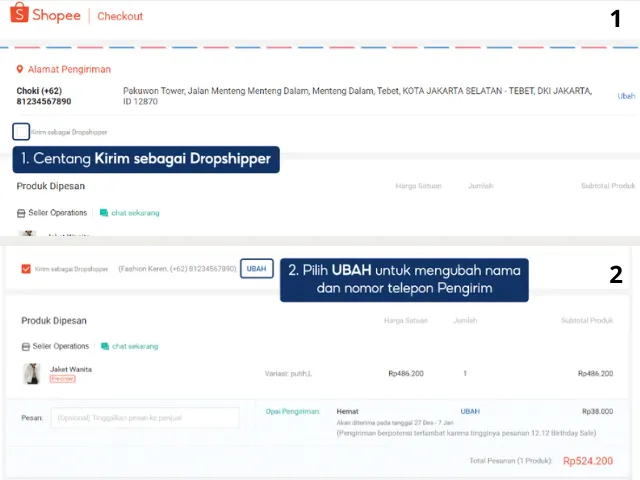Click the Shopee bag logo icon
This screenshot has height=480, width=640.
[x=19, y=12]
